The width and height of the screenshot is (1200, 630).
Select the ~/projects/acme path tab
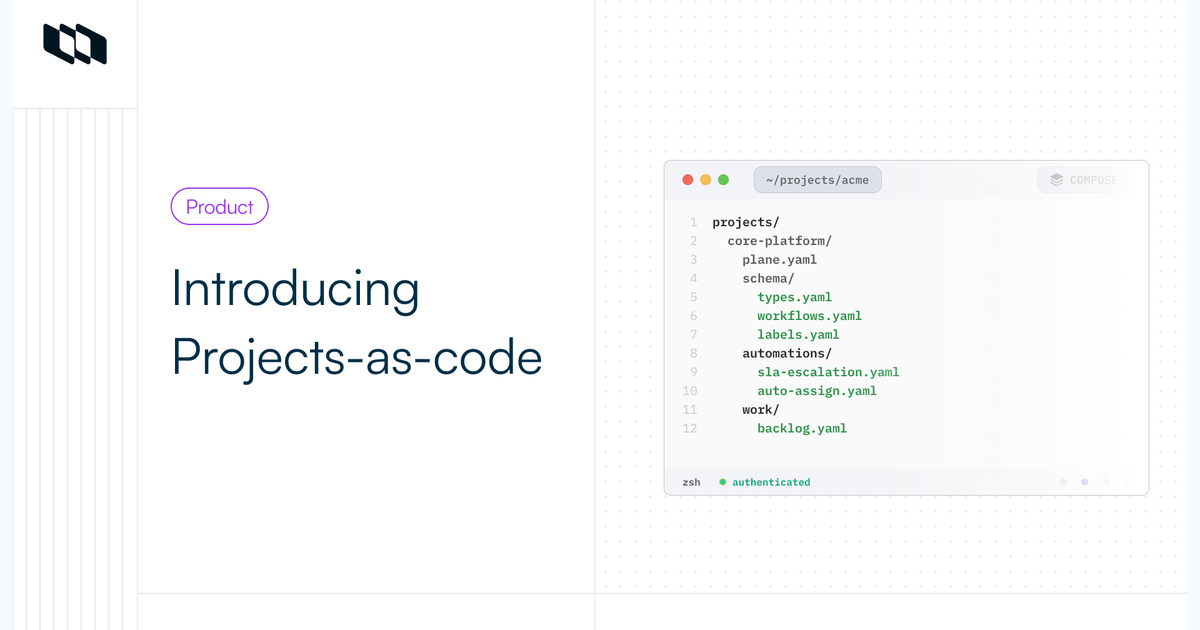coord(818,180)
